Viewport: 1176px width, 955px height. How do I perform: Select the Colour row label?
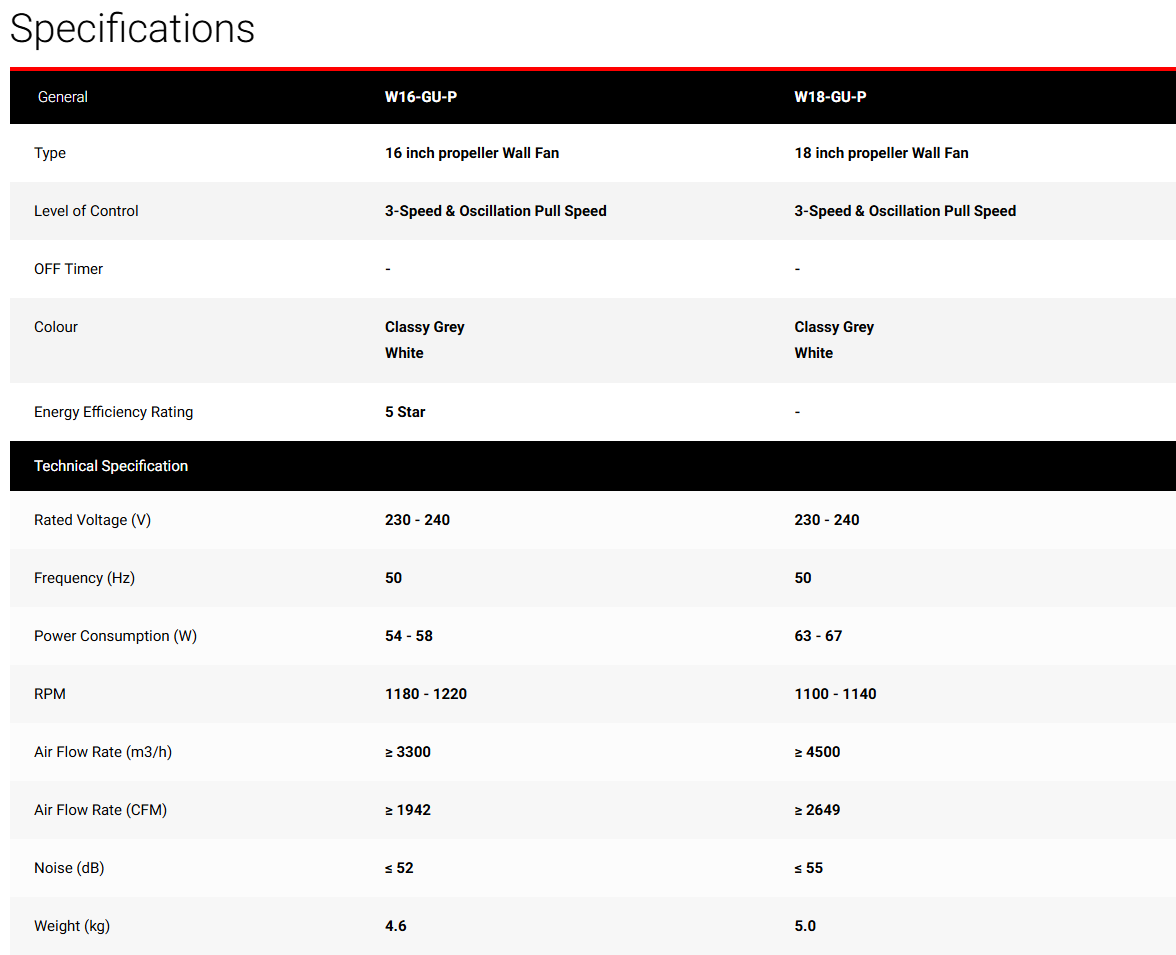[56, 326]
